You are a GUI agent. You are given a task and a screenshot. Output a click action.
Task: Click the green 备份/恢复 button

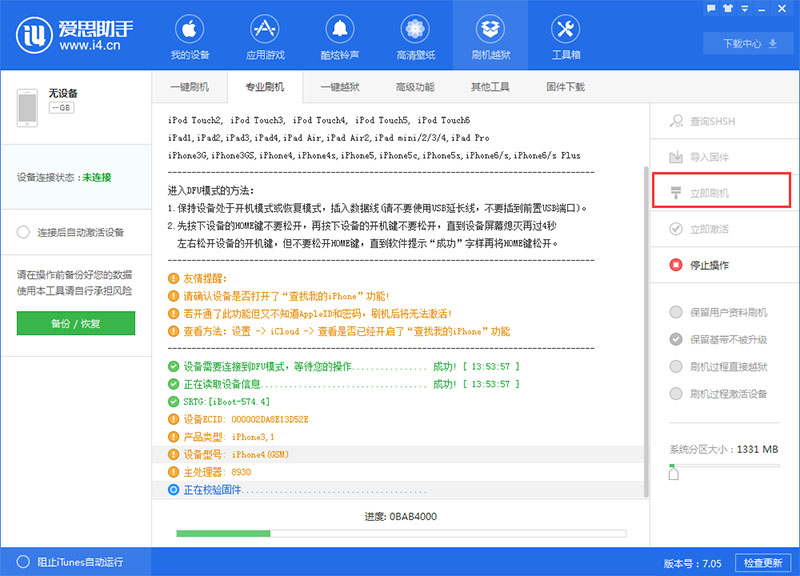pos(75,323)
